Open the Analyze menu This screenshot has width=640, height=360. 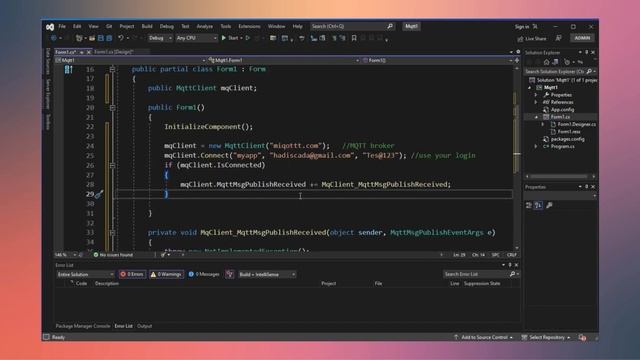click(204, 27)
